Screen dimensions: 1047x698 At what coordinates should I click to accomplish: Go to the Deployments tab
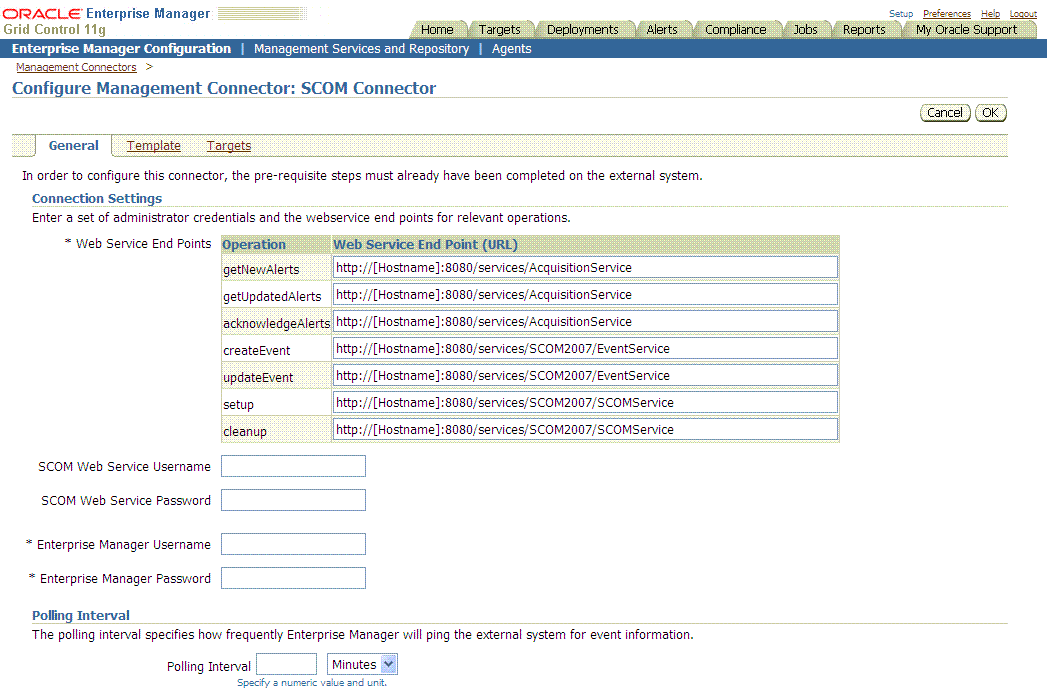click(x=582, y=29)
